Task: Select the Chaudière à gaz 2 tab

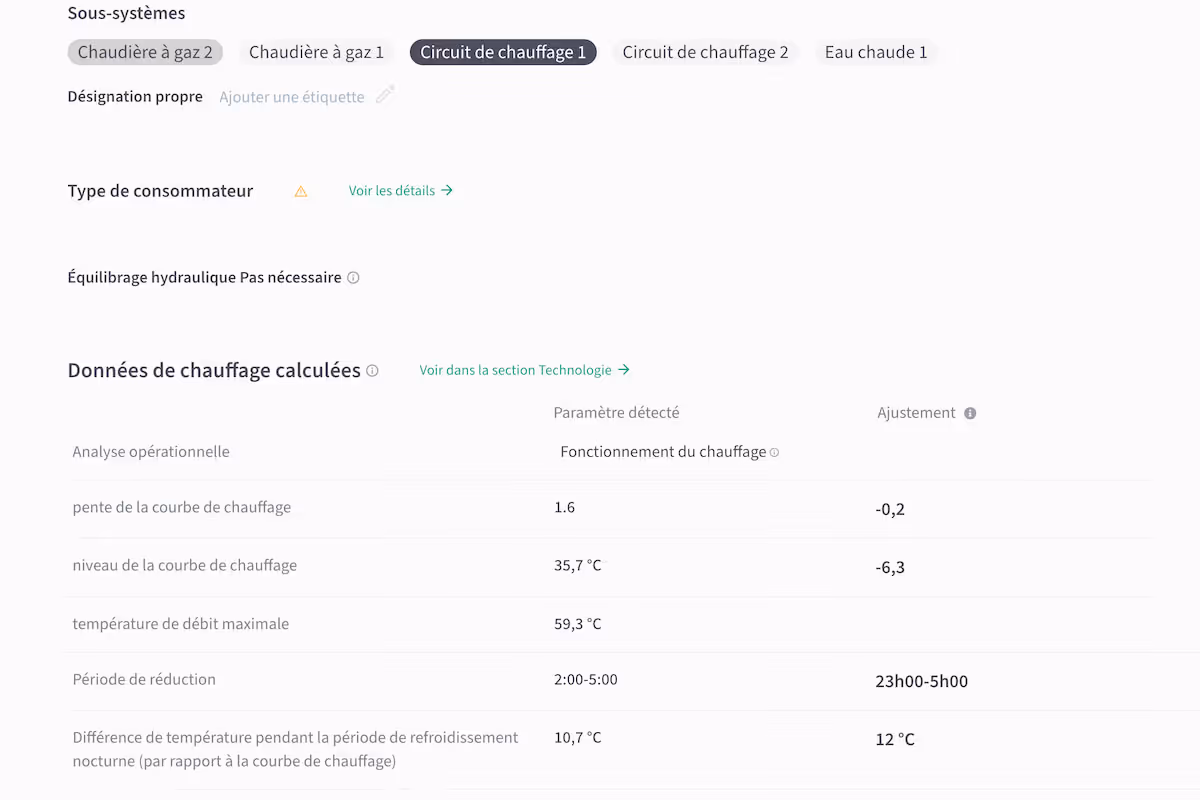Action: pos(145,52)
